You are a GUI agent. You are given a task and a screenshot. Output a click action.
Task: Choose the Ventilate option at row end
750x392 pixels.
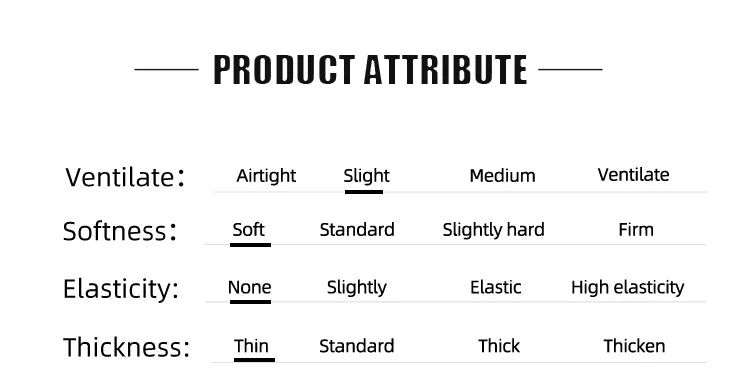pyautogui.click(x=633, y=175)
